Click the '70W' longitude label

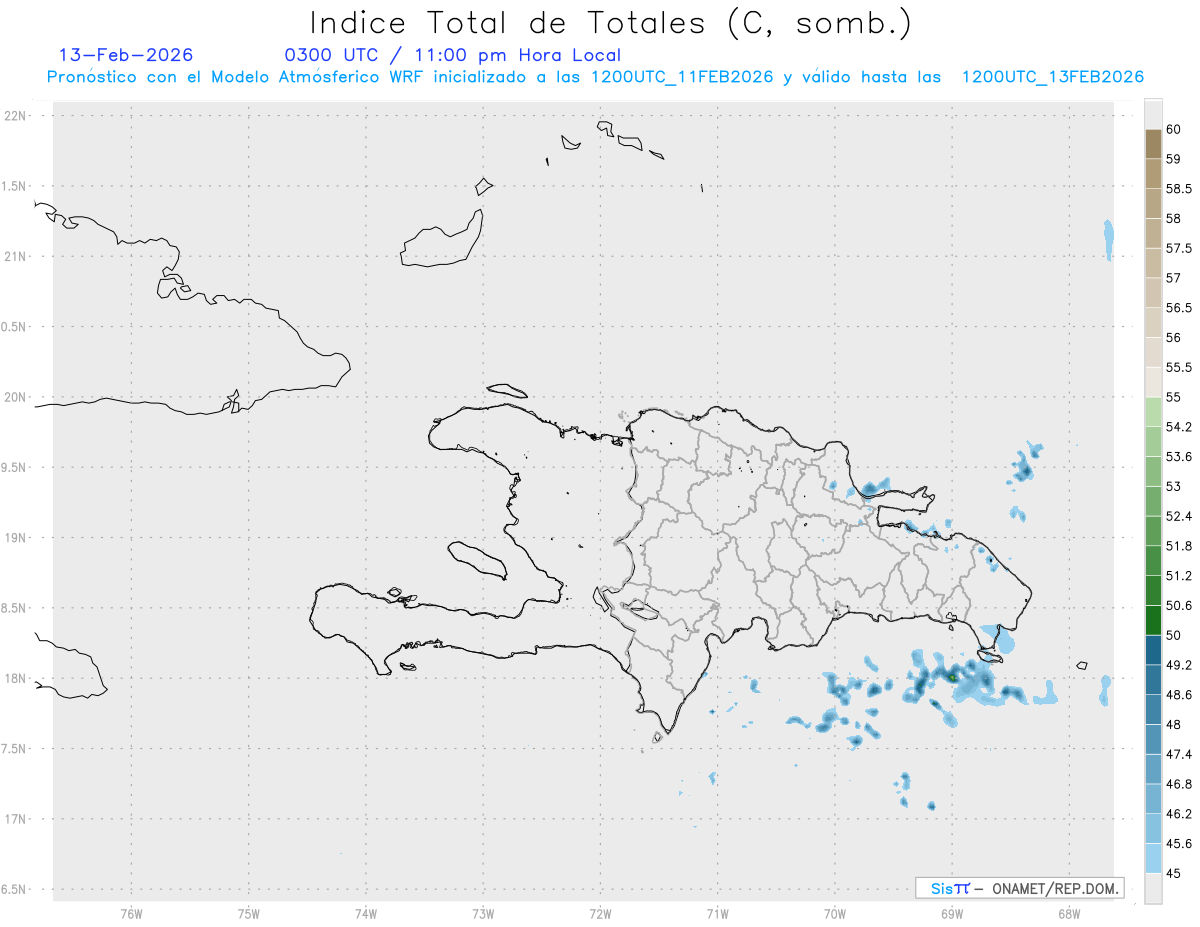(x=835, y=913)
